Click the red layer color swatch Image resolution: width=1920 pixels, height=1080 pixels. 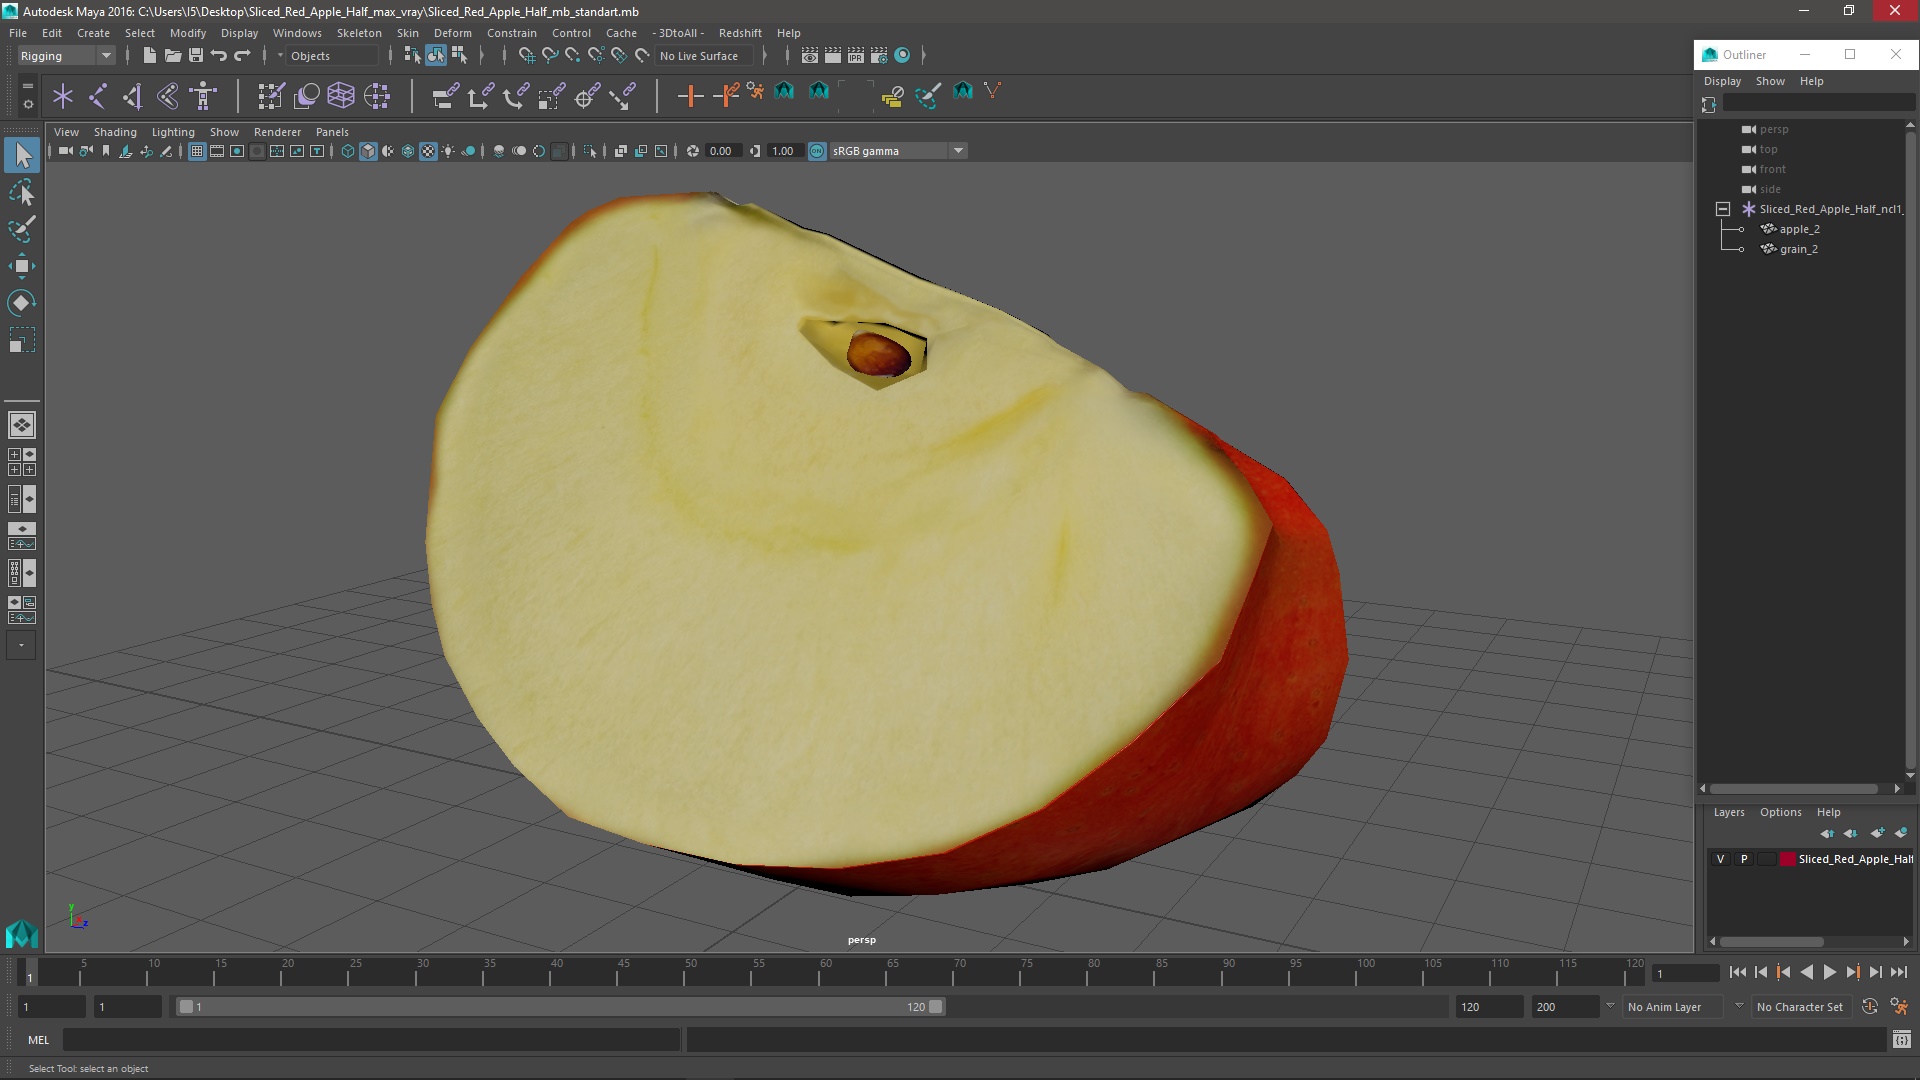tap(1787, 859)
